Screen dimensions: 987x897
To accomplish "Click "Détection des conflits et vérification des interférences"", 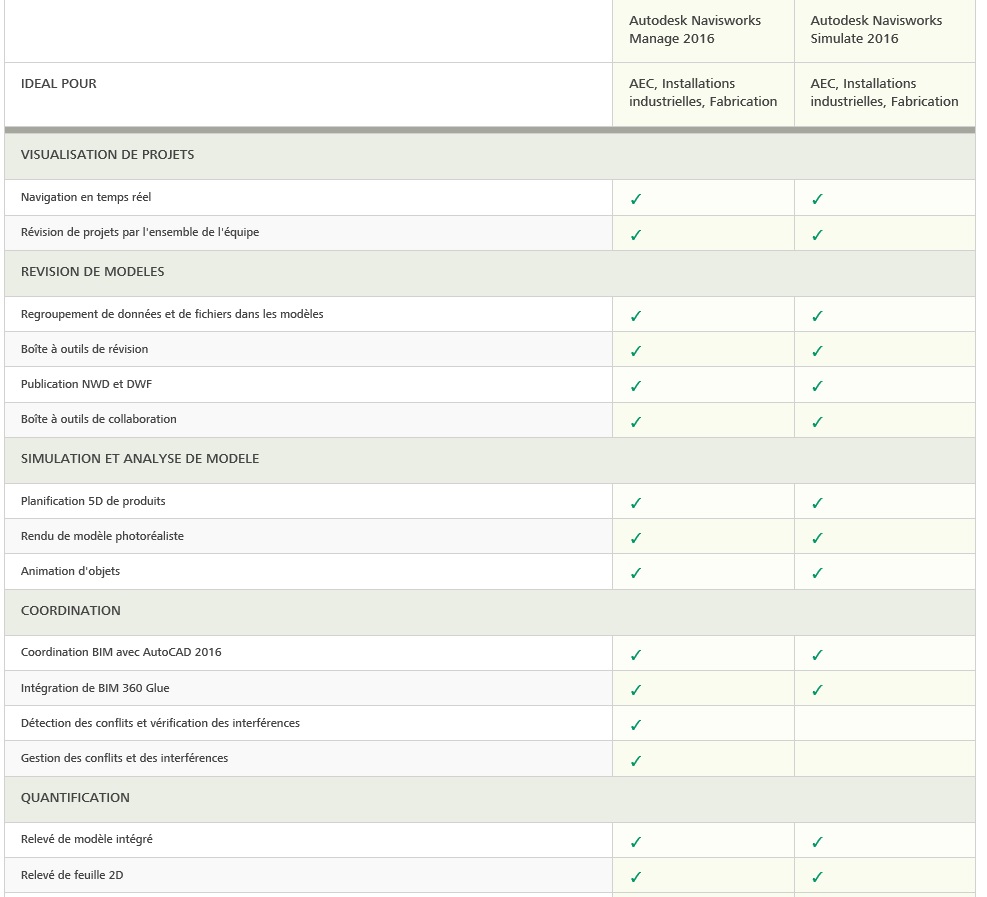I will pyautogui.click(x=160, y=723).
